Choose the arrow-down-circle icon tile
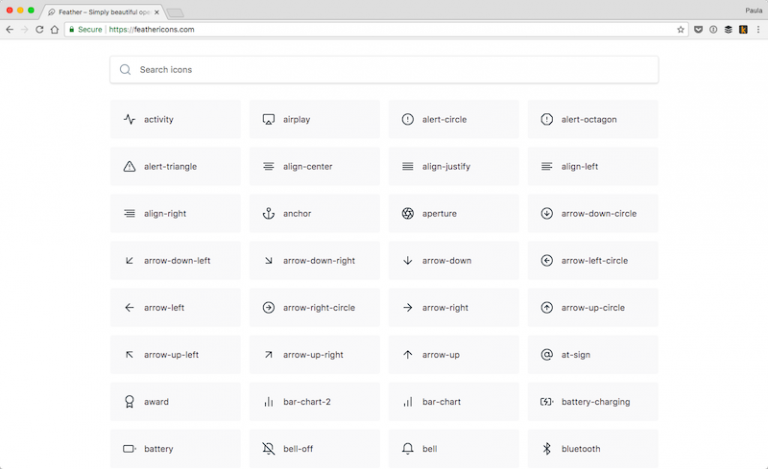Image resolution: width=768 pixels, height=469 pixels. pos(592,213)
